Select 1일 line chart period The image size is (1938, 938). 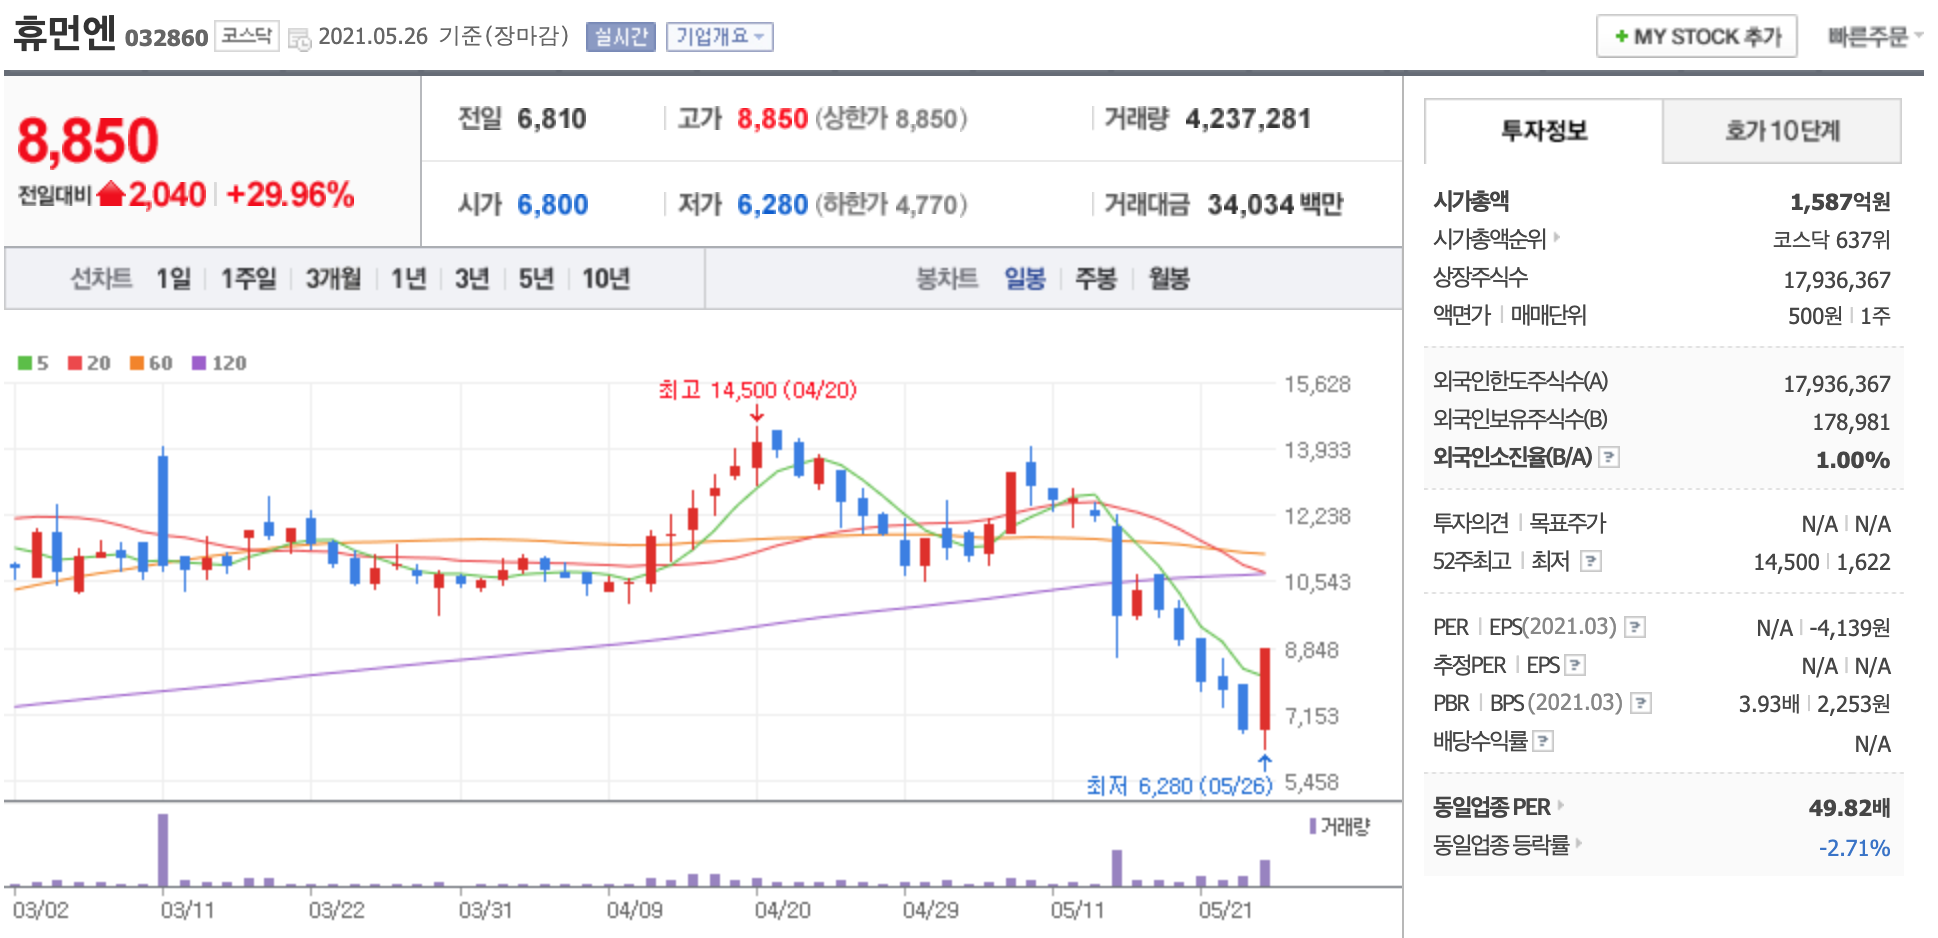coord(173,278)
